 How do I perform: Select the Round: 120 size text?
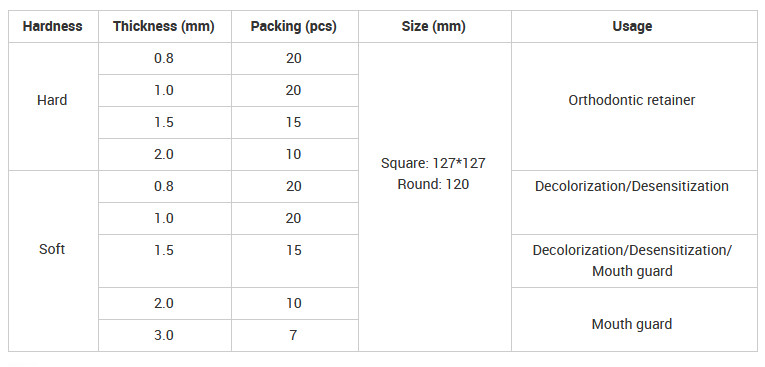pos(433,184)
